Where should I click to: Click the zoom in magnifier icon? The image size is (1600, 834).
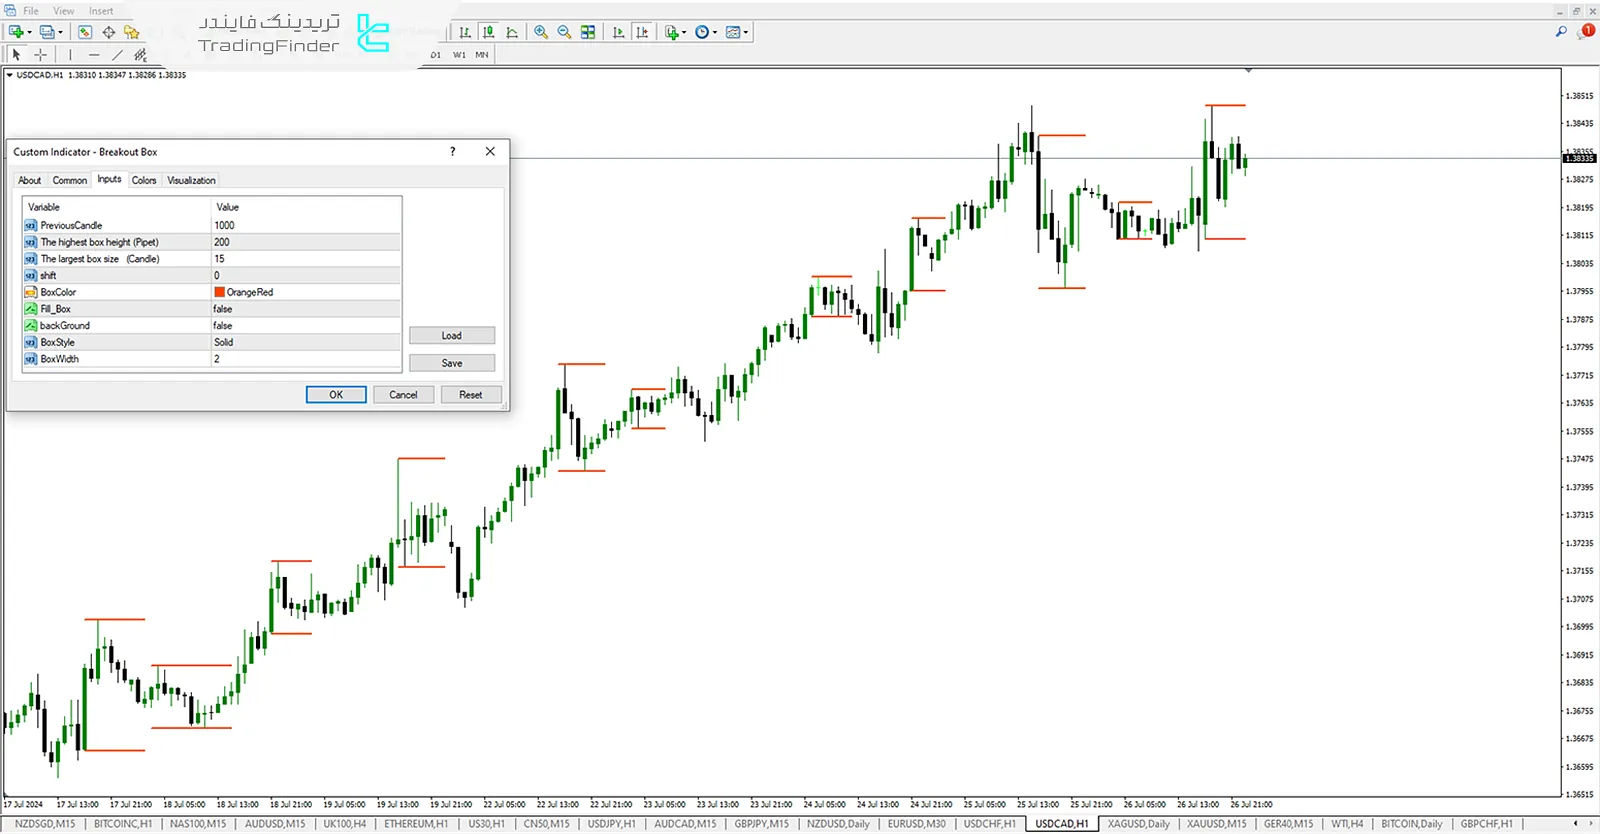pos(541,32)
